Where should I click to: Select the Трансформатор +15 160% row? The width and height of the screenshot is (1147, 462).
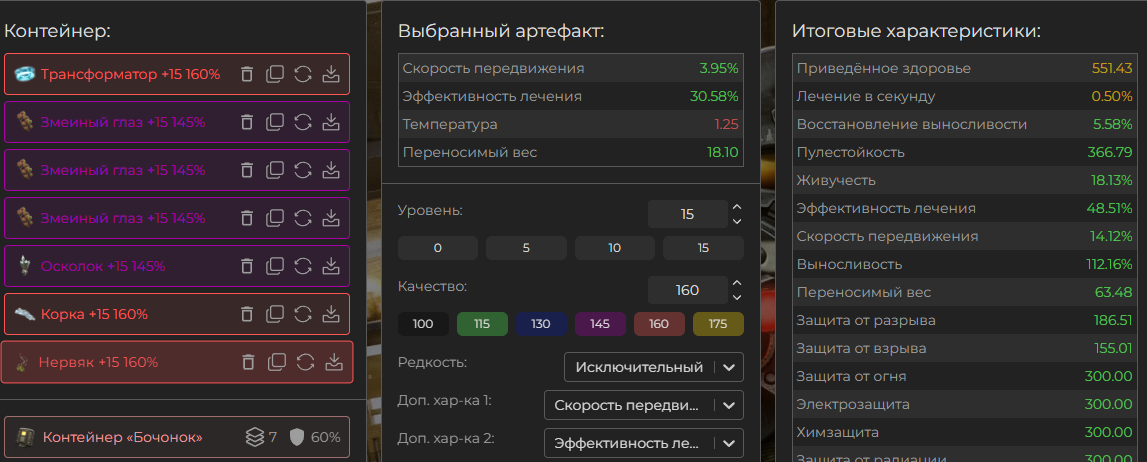pos(177,74)
